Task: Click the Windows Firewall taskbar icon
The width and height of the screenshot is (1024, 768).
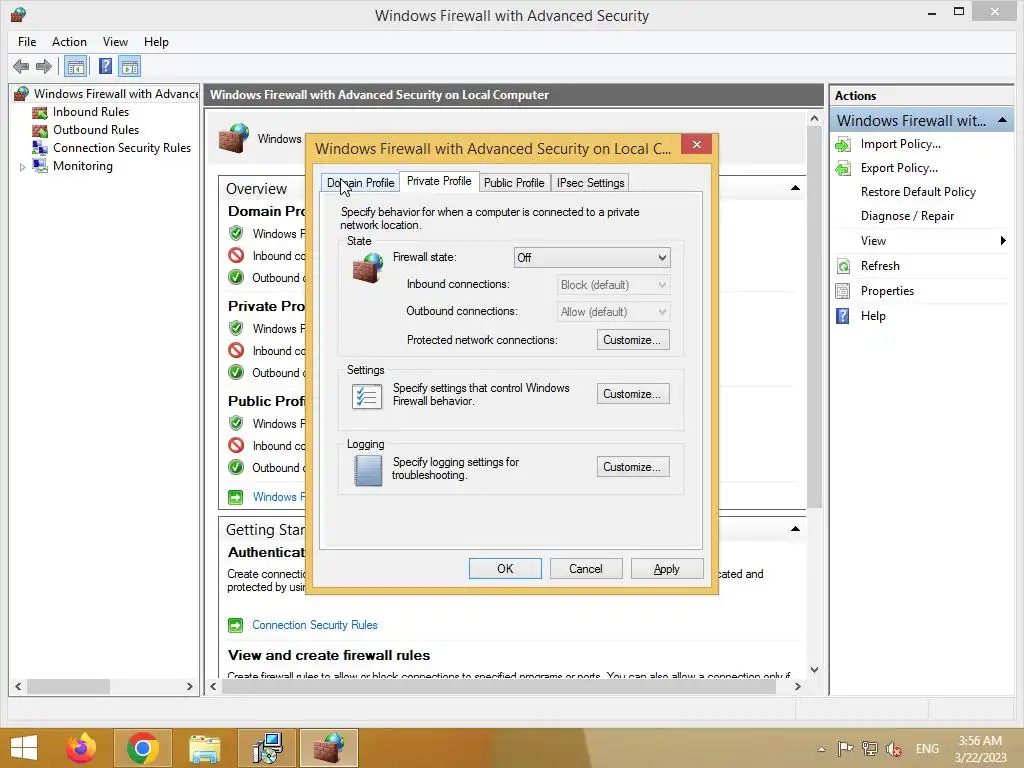Action: [x=328, y=748]
